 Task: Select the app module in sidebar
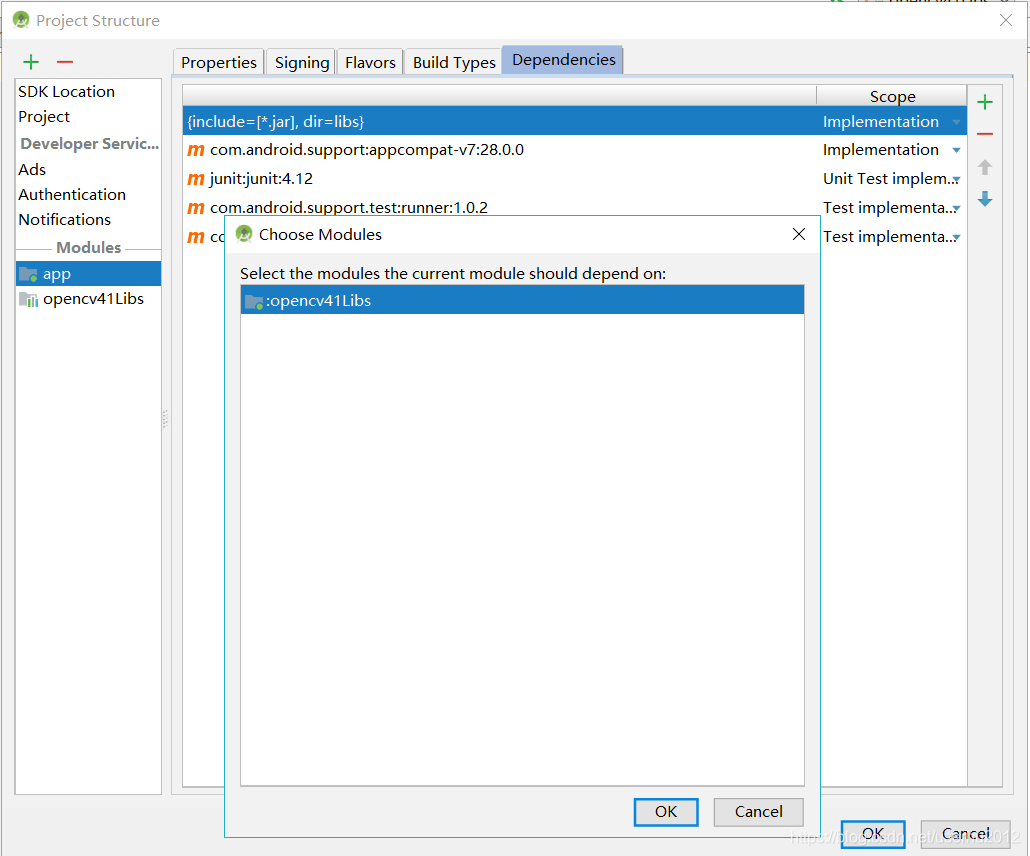[x=57, y=274]
